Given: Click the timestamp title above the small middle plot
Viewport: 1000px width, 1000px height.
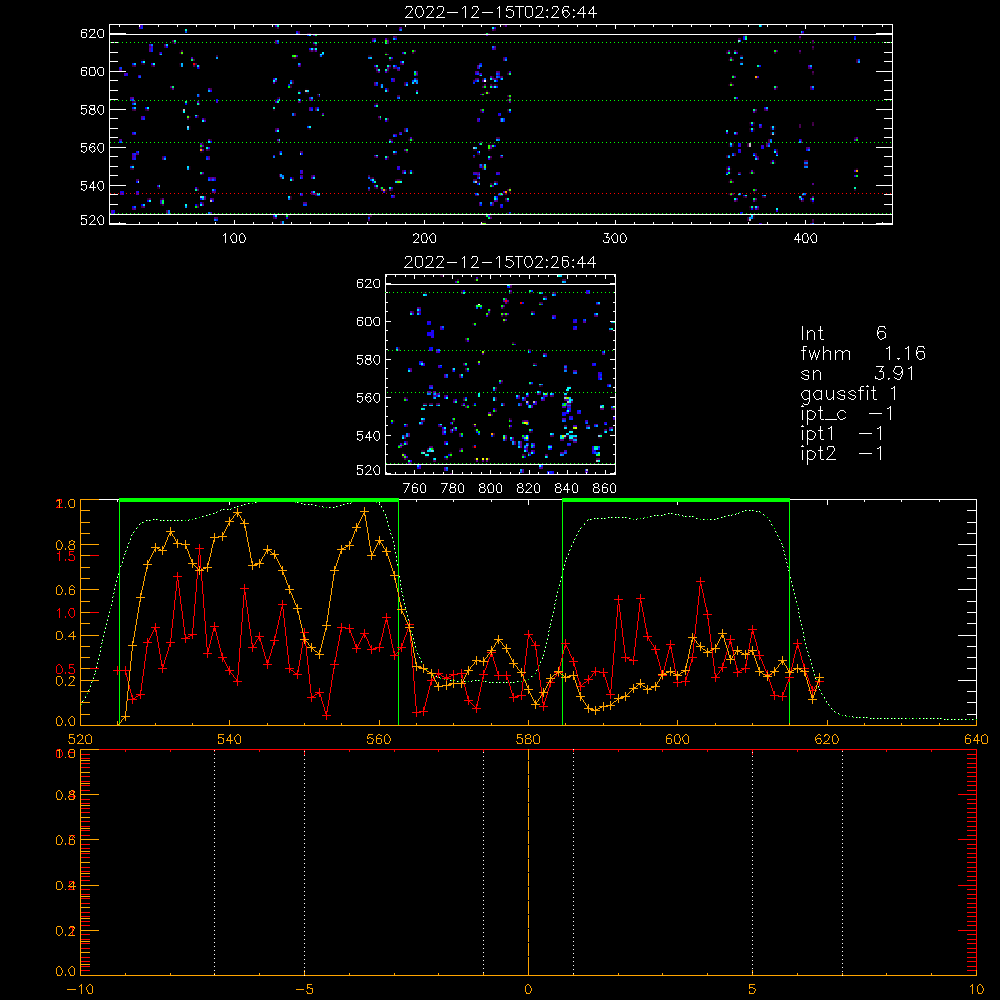Looking at the screenshot, I should 500,262.
